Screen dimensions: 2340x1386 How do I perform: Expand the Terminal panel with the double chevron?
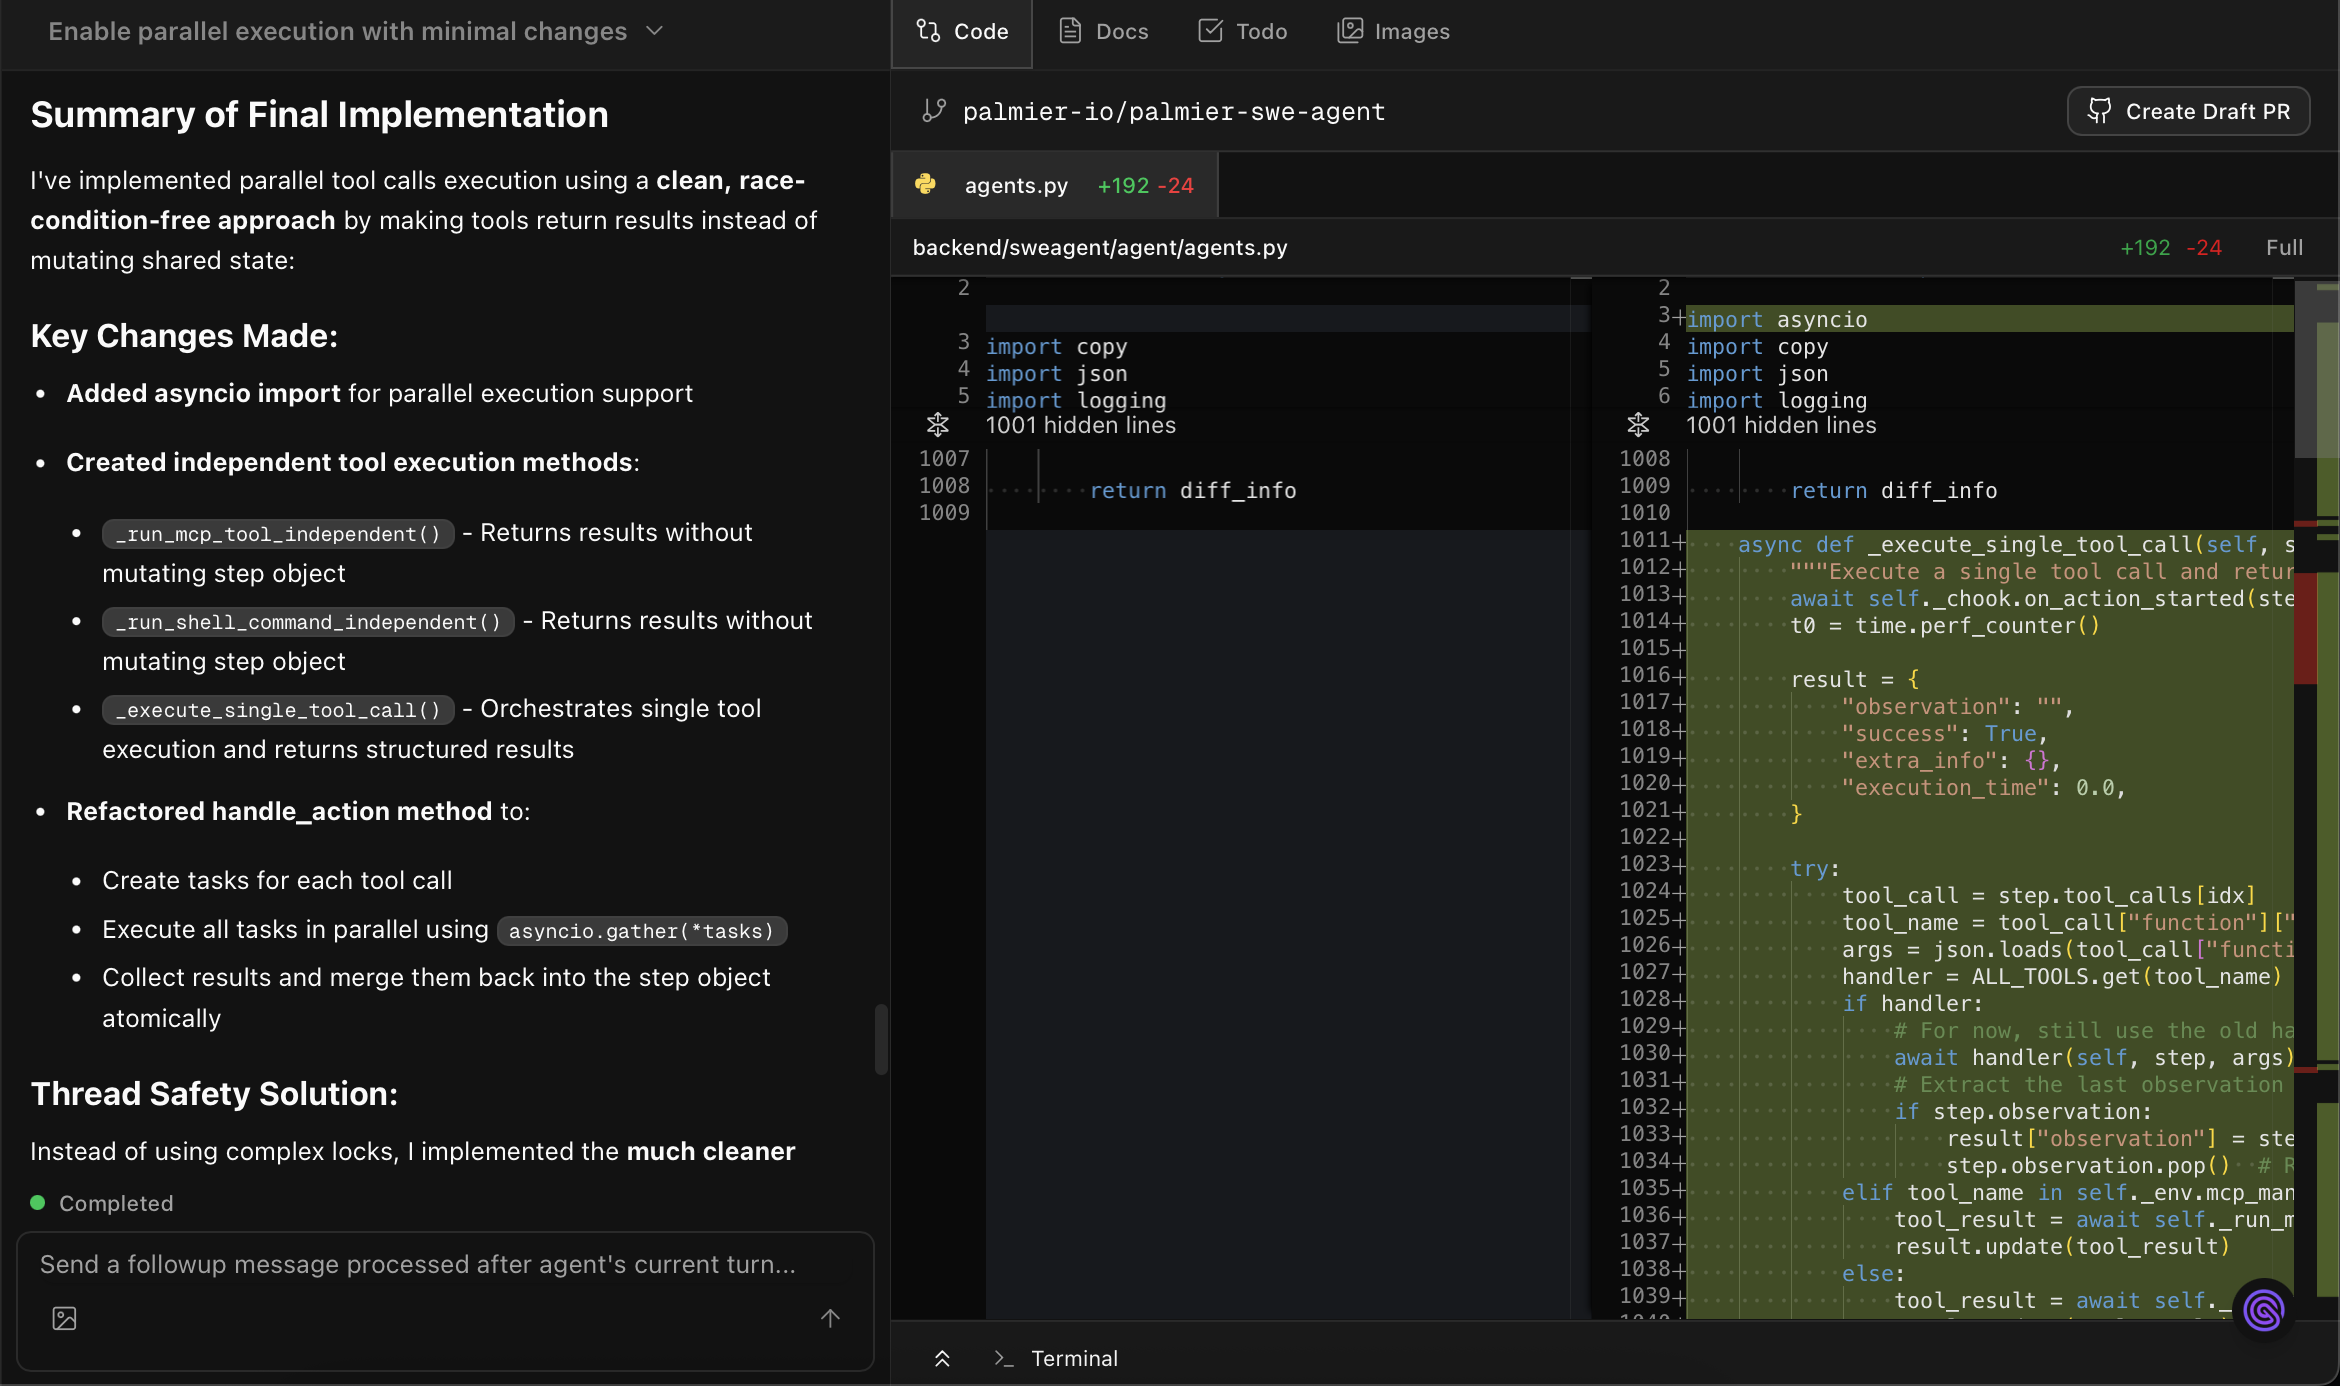click(942, 1358)
